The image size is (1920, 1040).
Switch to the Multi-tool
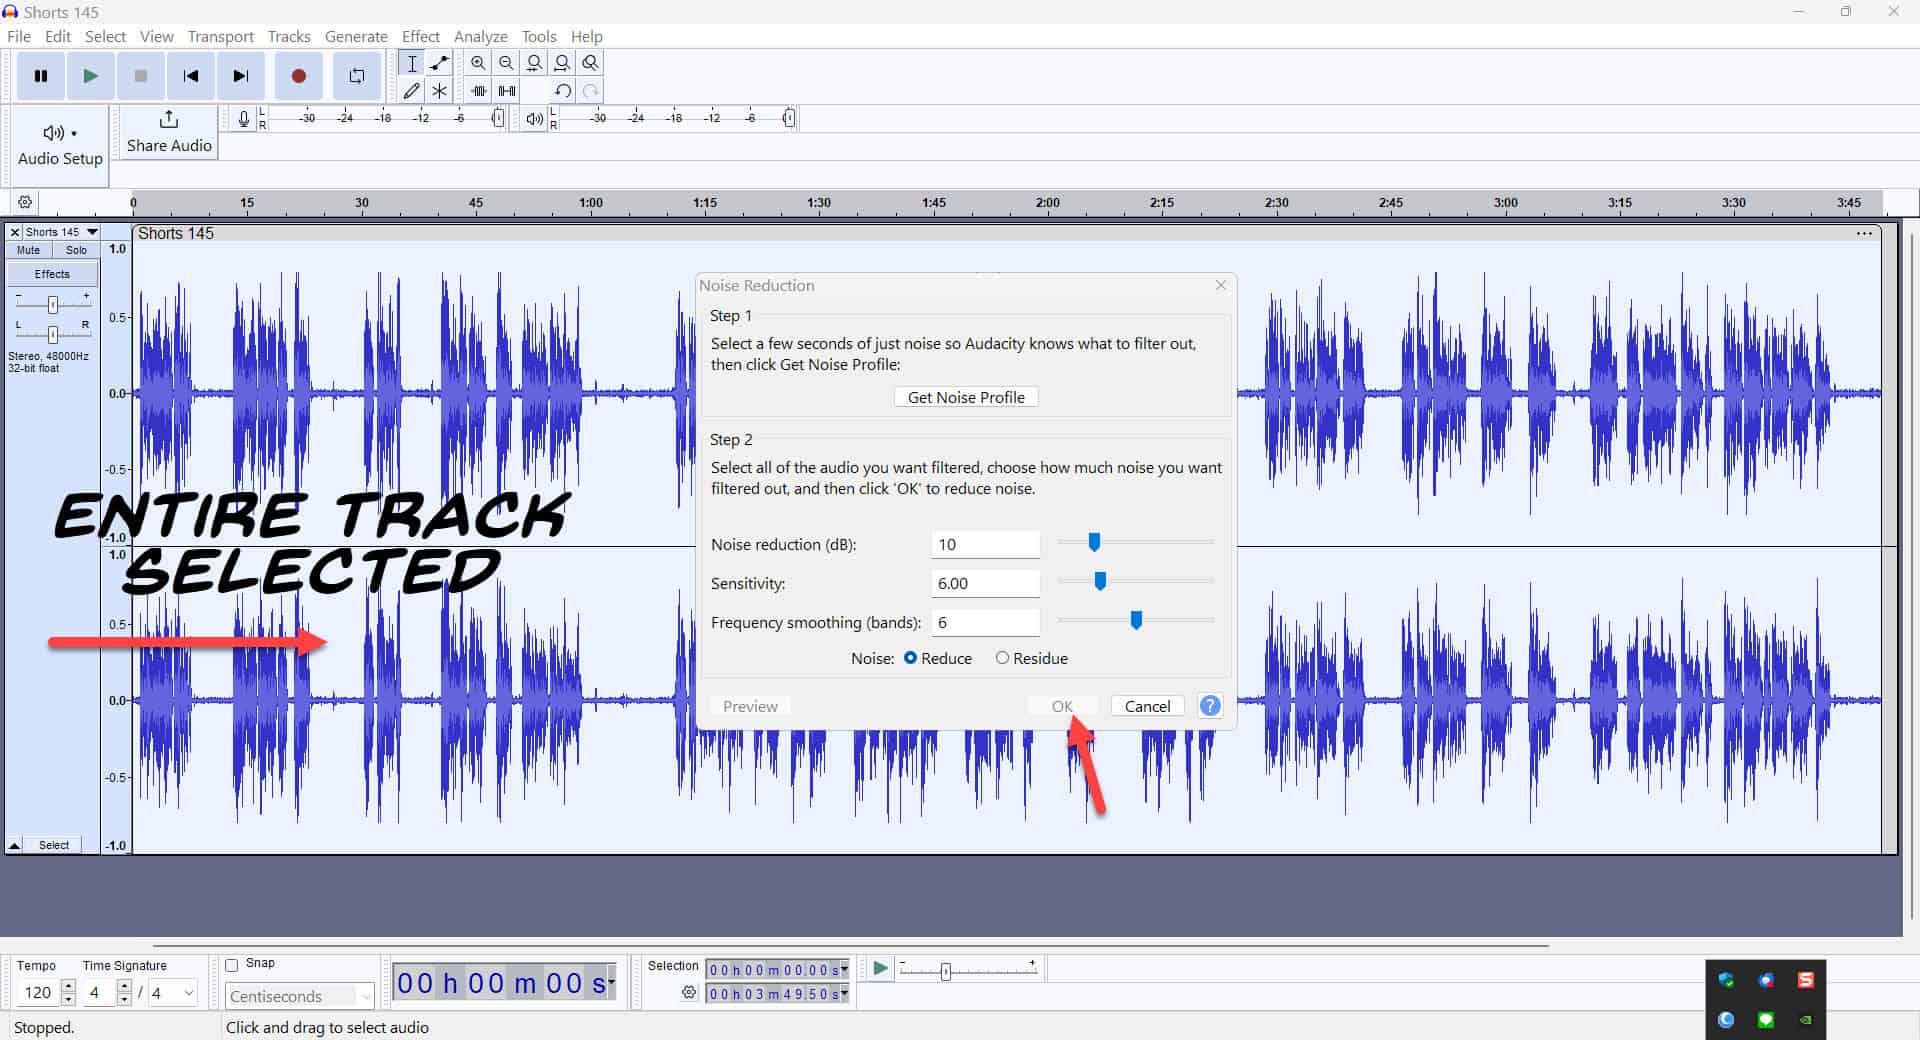(440, 90)
